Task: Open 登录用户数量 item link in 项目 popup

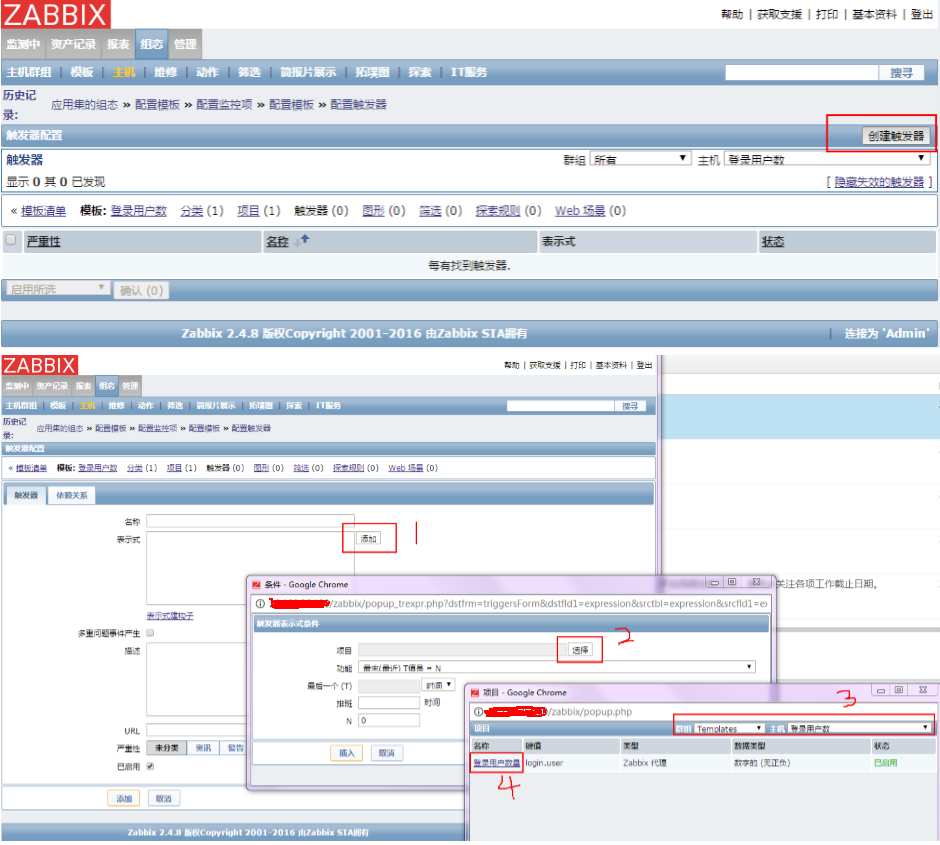Action: pyautogui.click(x=496, y=763)
